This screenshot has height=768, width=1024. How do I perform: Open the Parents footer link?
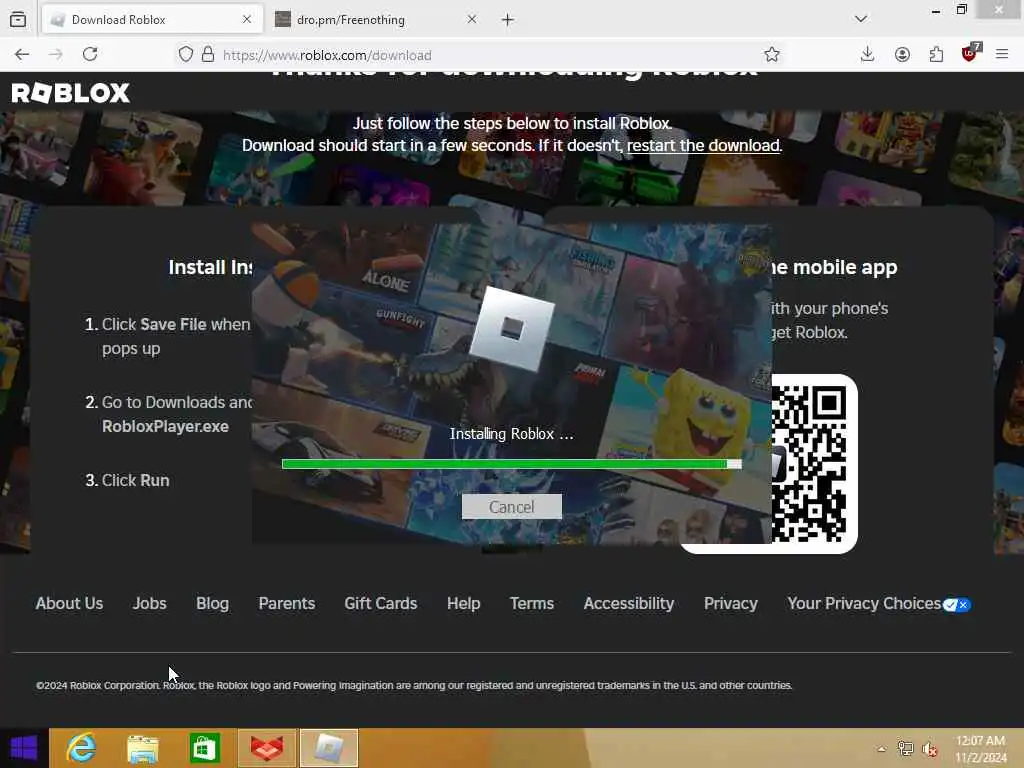[287, 603]
